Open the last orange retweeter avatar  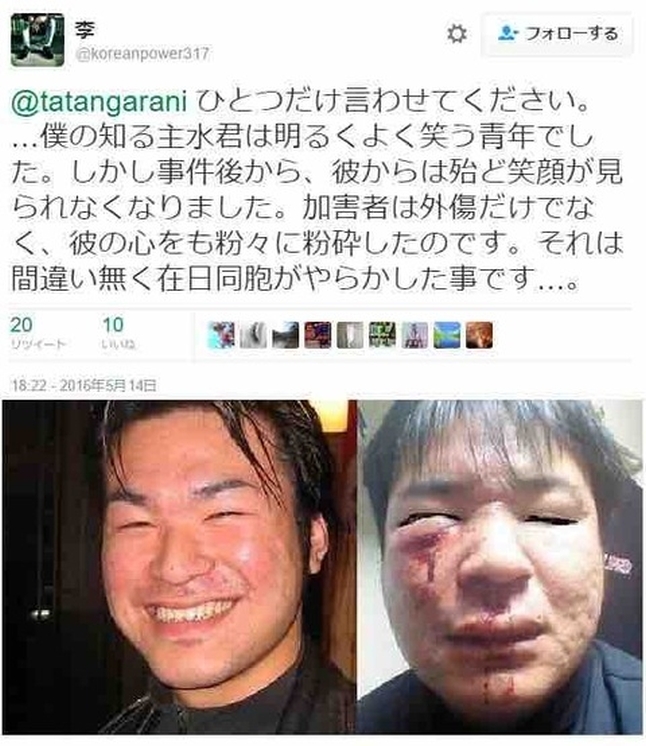tap(479, 335)
